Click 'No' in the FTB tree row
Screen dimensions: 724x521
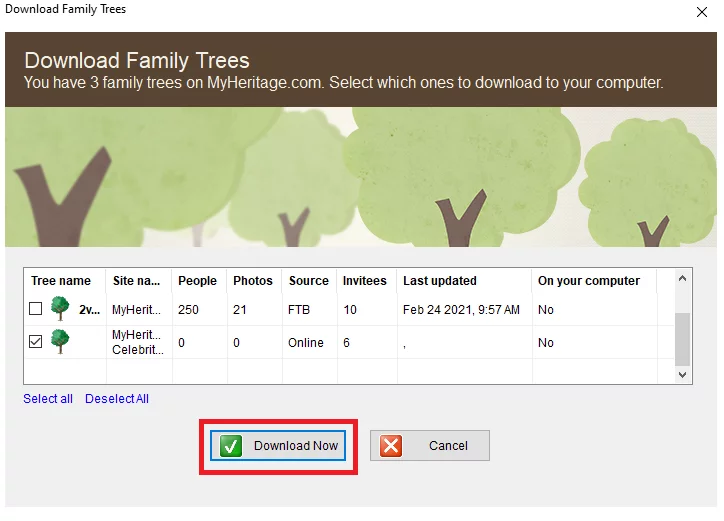click(546, 309)
